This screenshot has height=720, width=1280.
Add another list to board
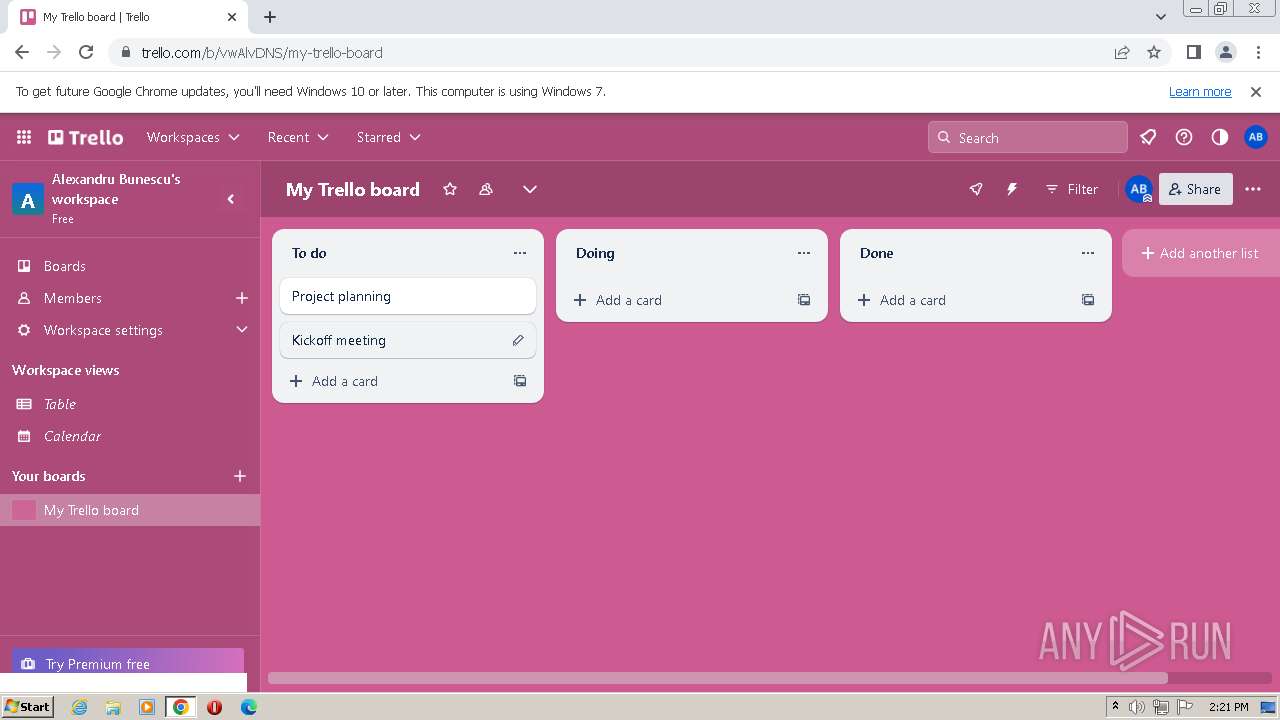(x=1200, y=253)
